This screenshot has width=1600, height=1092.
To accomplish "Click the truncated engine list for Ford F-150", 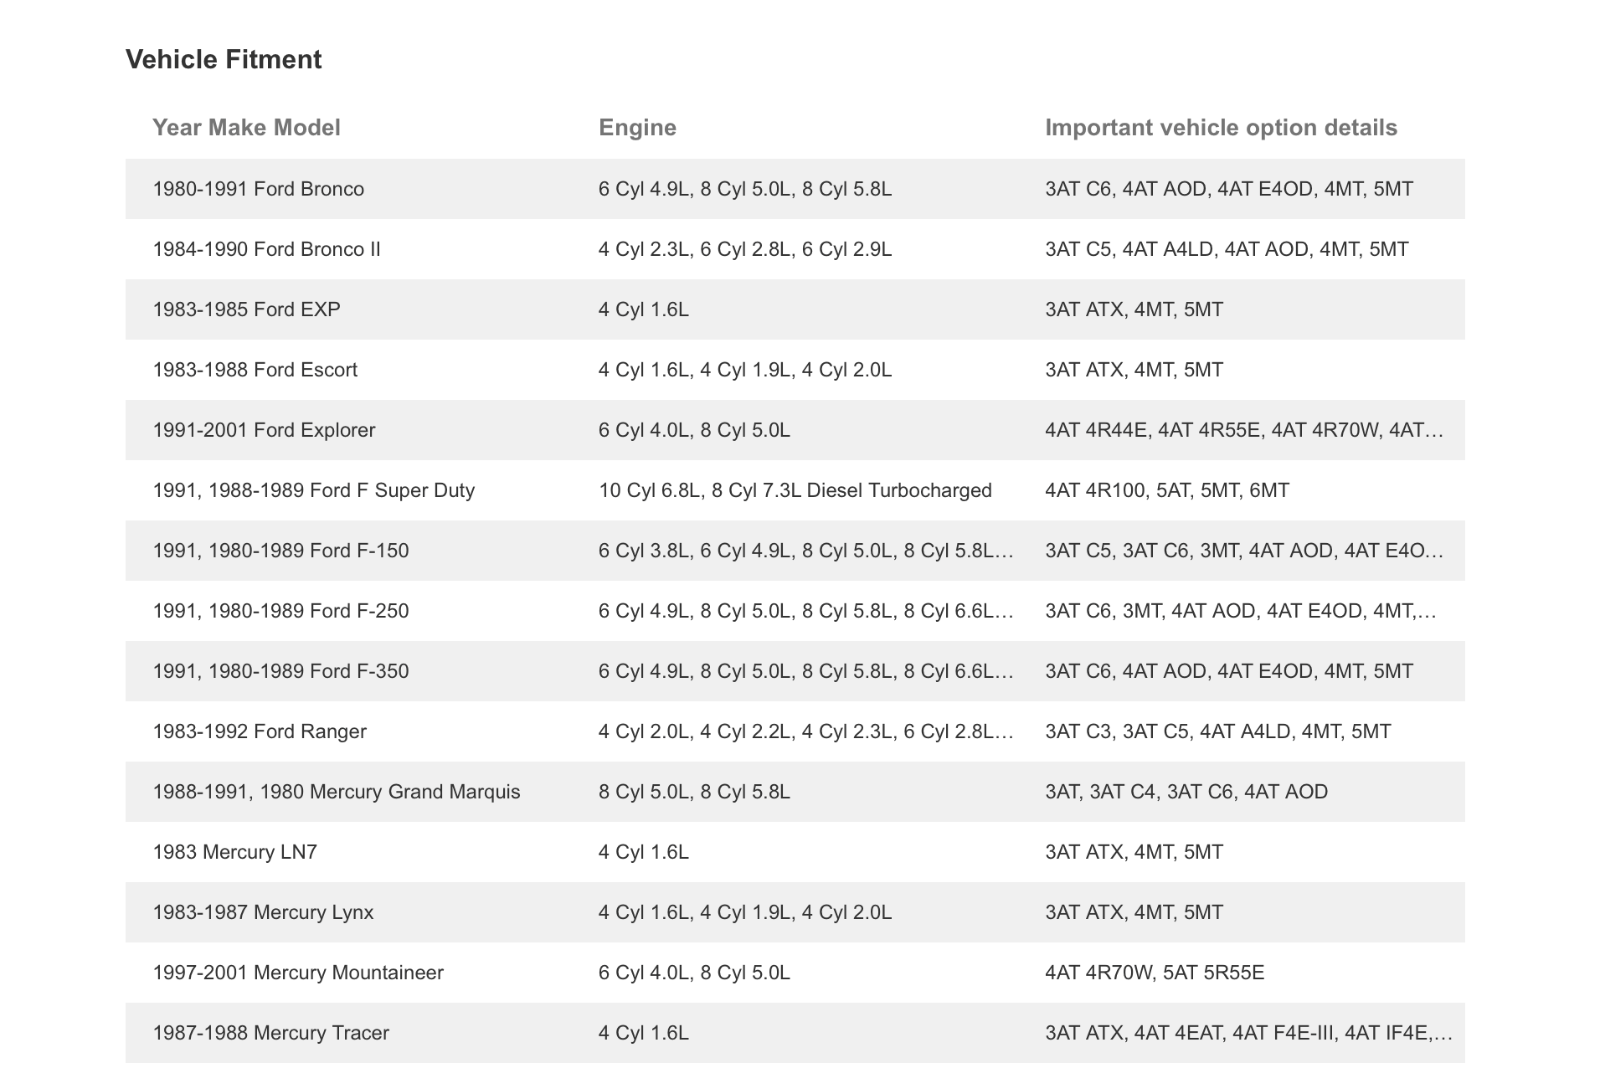I will (x=805, y=551).
